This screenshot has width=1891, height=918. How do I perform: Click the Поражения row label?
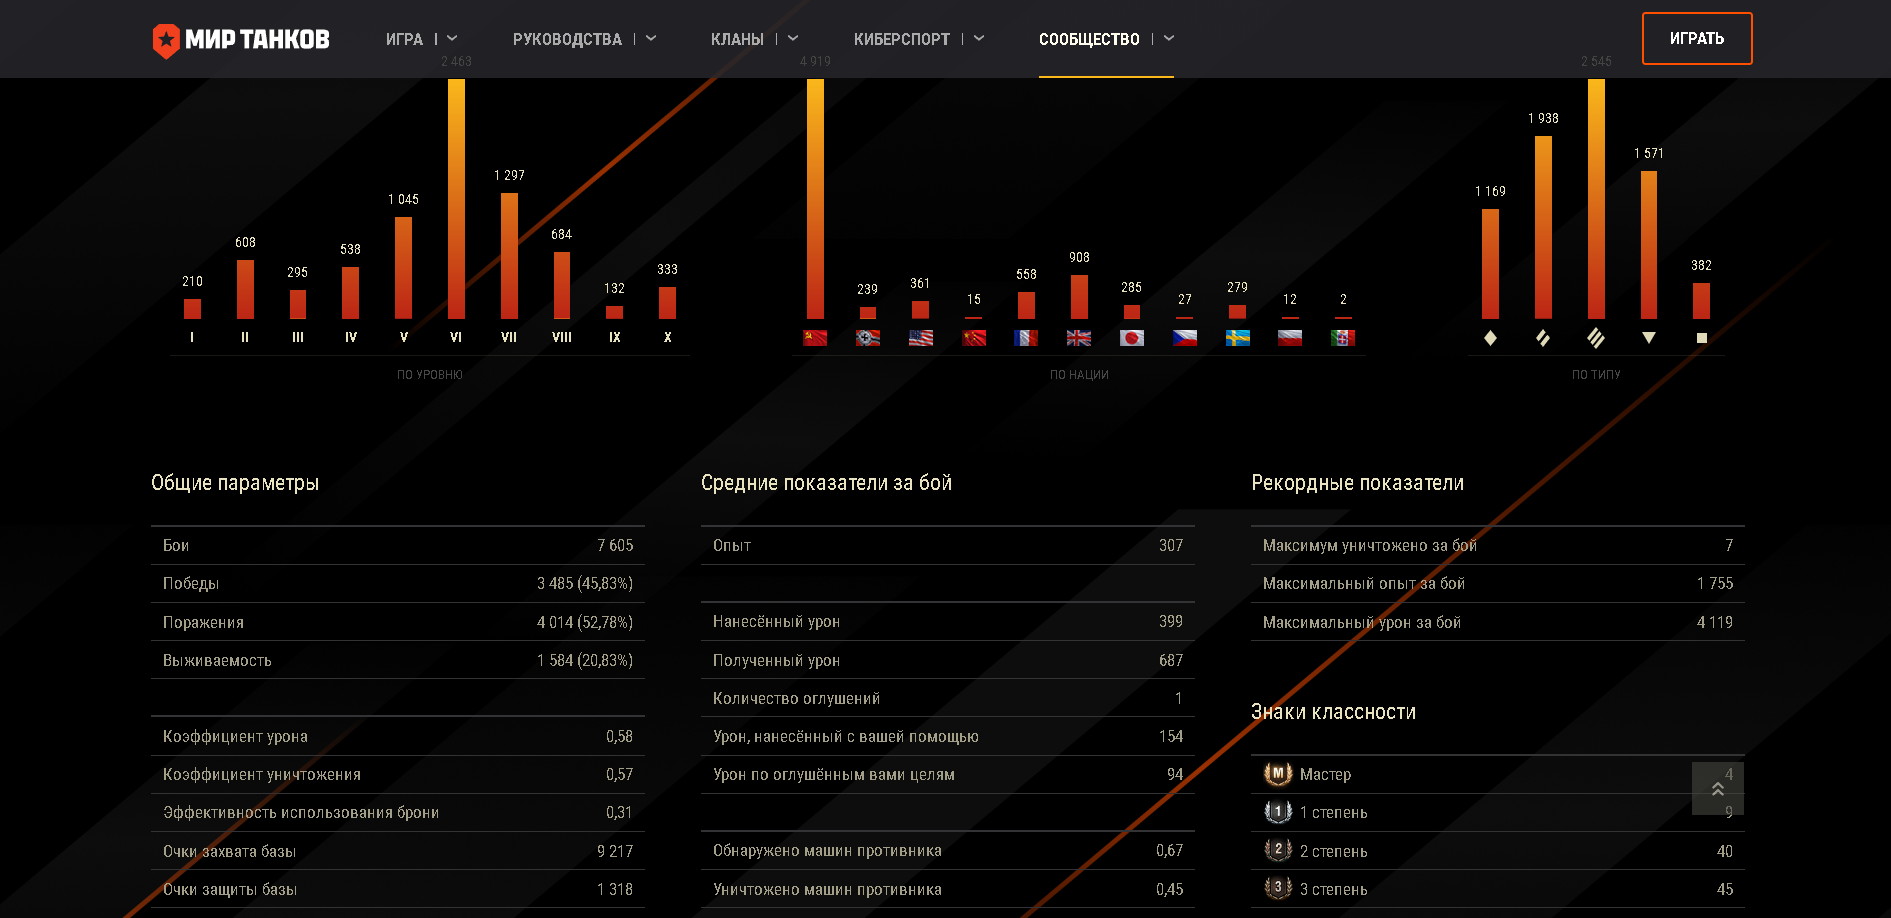203,622
